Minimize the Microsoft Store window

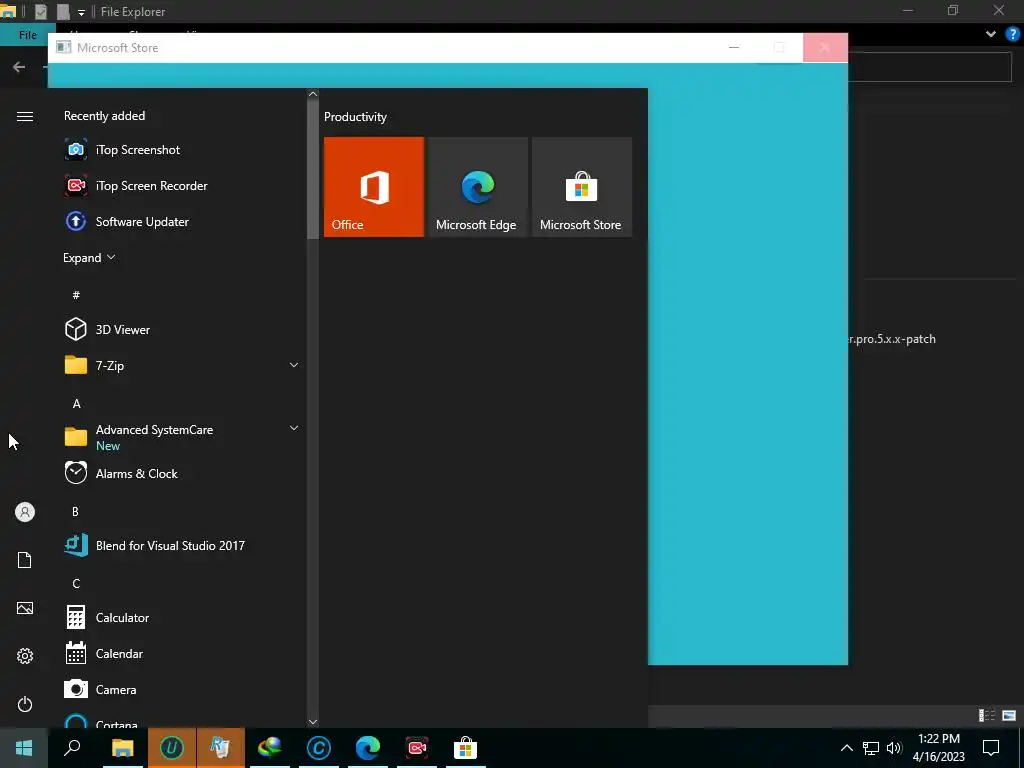click(734, 48)
